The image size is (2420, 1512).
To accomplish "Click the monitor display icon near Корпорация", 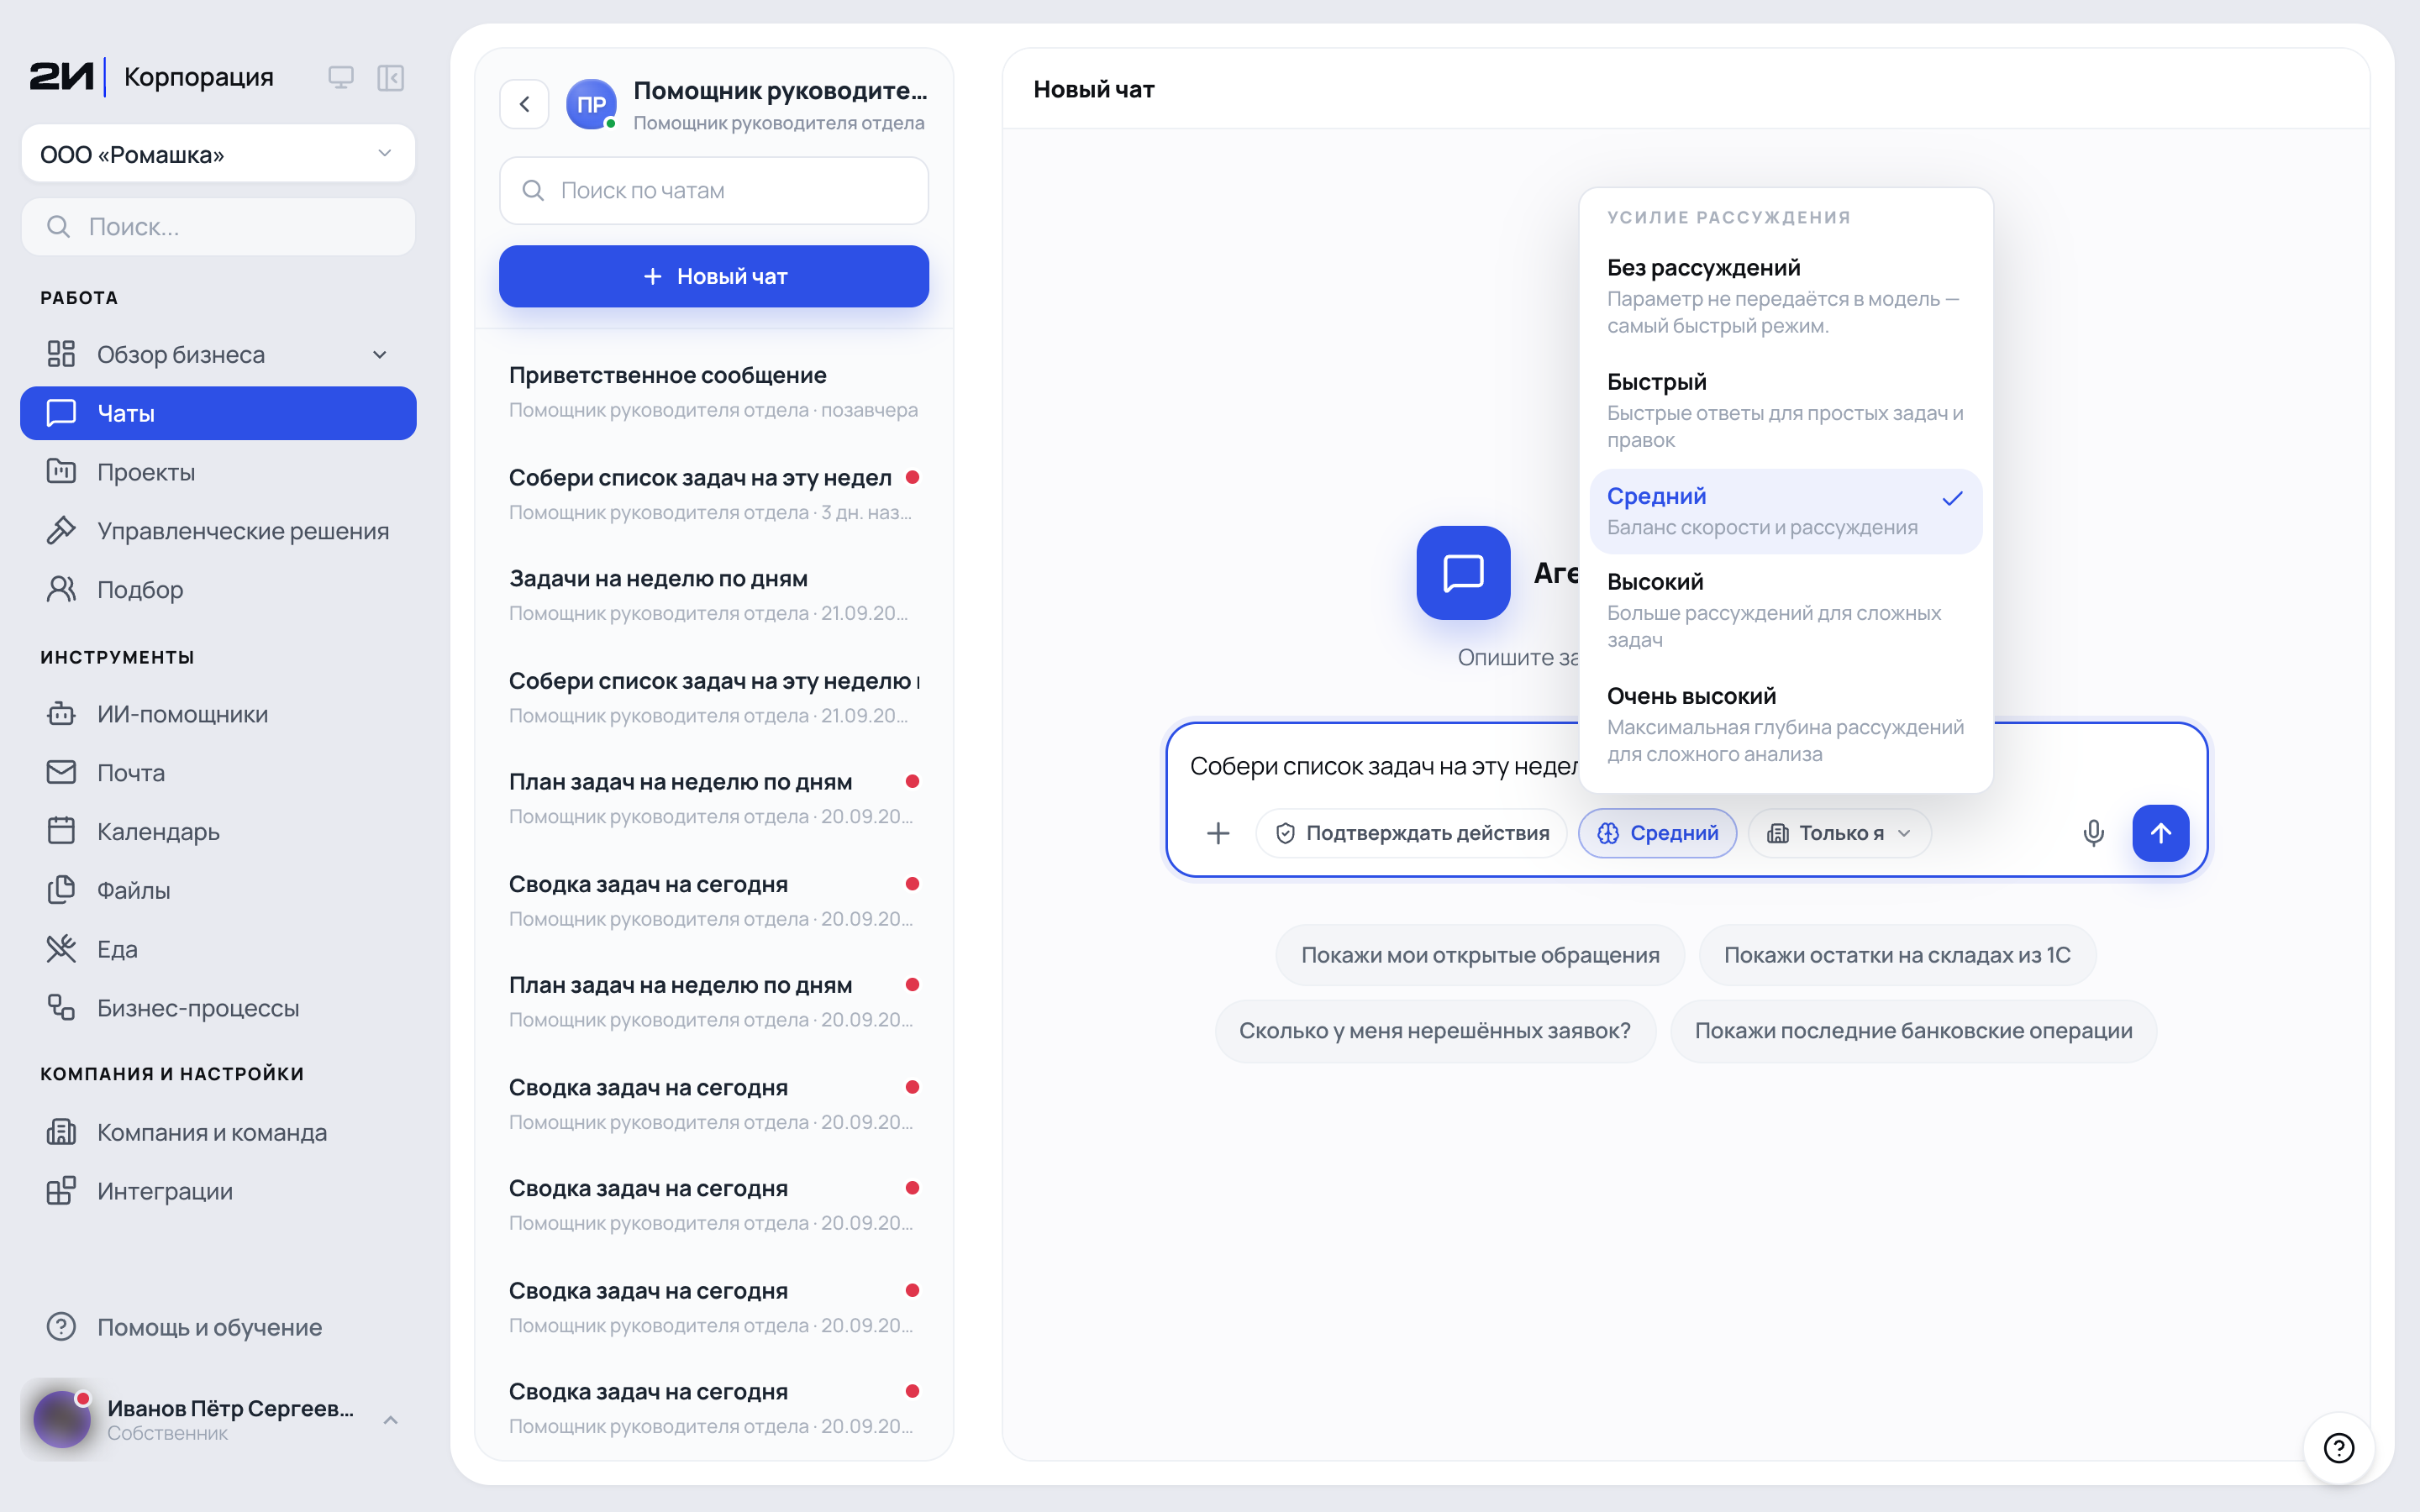I will [x=340, y=77].
